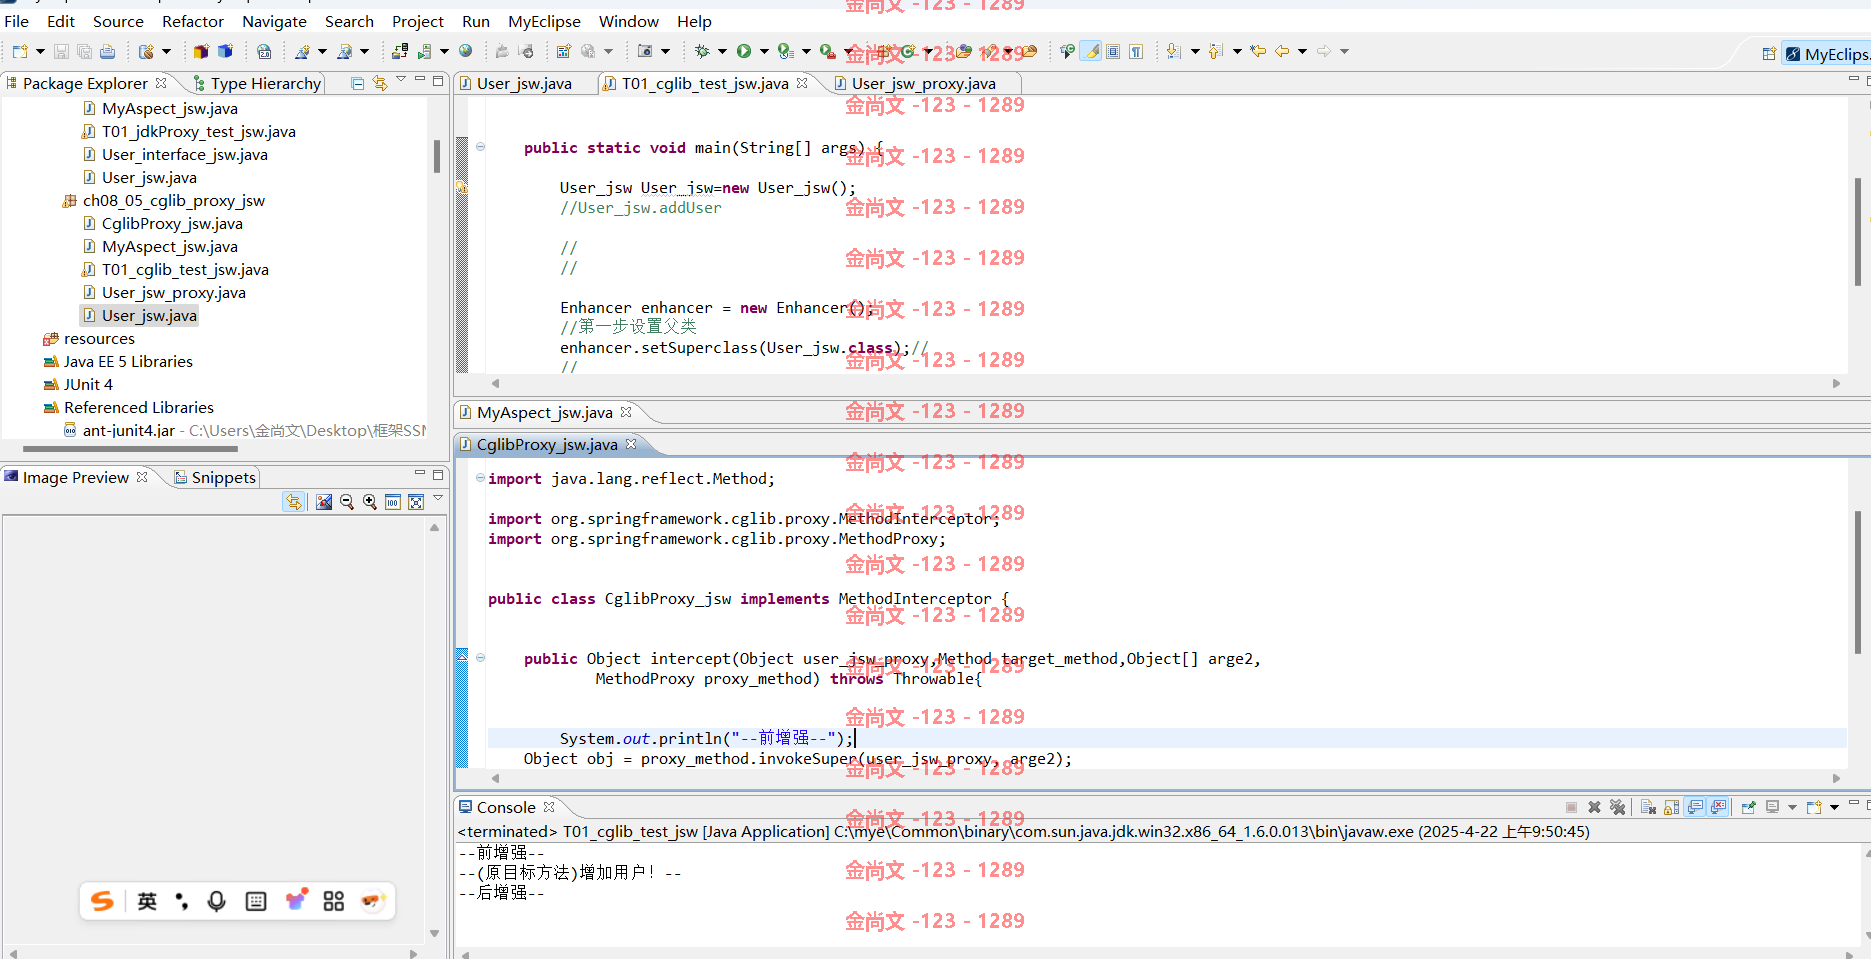Open the New file dropdown arrow
Screen dimensions: 1871x959
[40, 51]
